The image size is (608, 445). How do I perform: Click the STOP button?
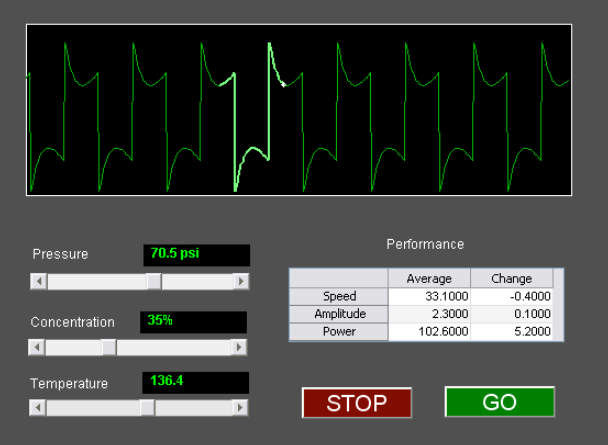pyautogui.click(x=357, y=403)
